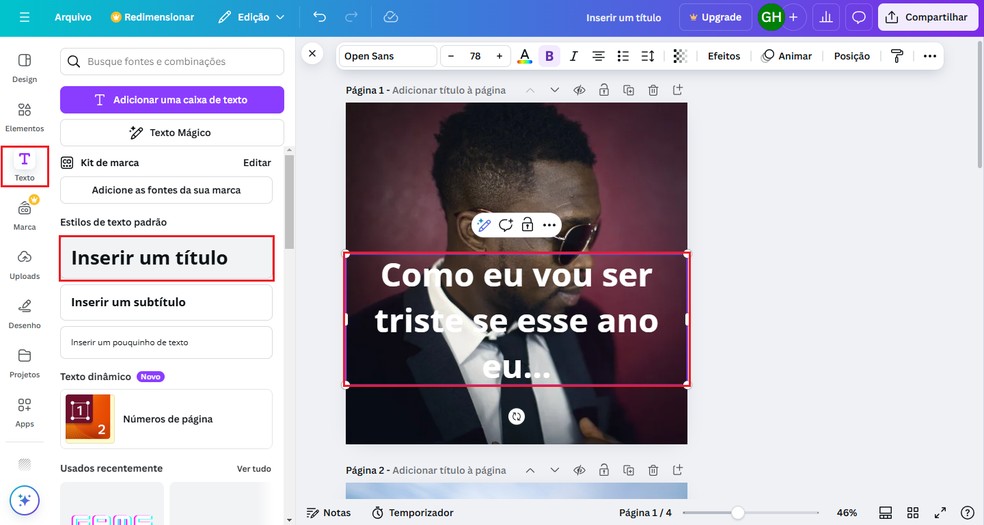Open the comments speech bubble
Image resolution: width=984 pixels, height=525 pixels.
tap(858, 17)
